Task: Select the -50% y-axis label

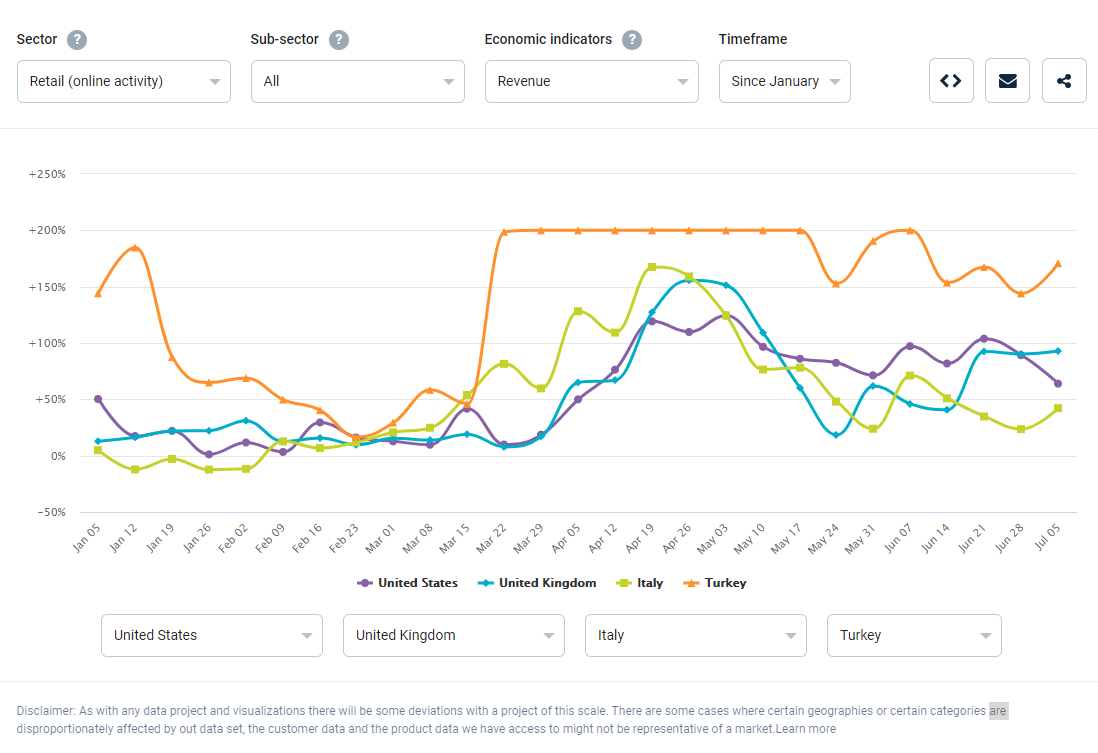Action: (x=51, y=512)
